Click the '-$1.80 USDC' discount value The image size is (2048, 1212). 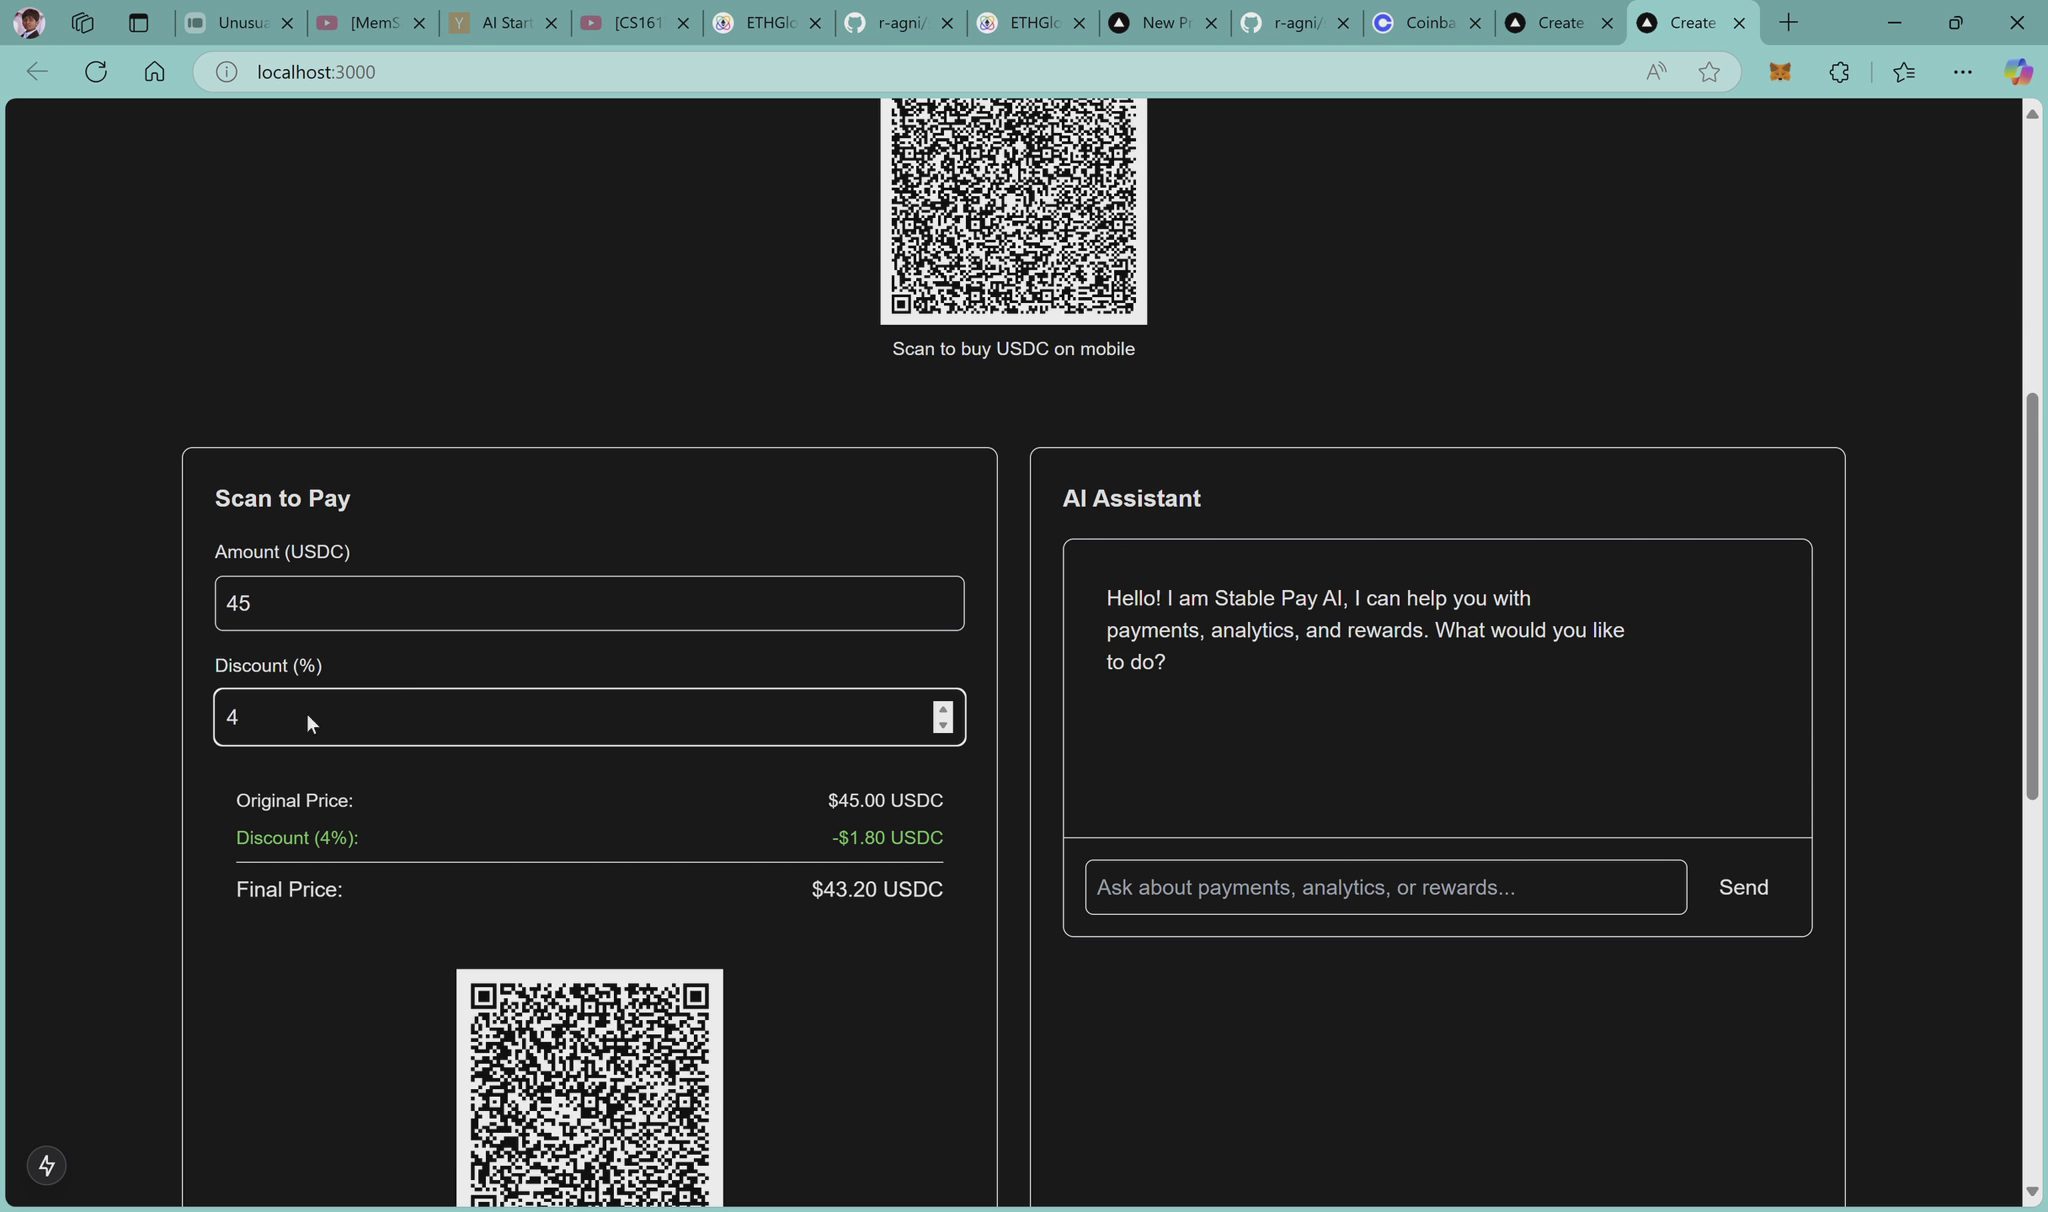point(887,837)
